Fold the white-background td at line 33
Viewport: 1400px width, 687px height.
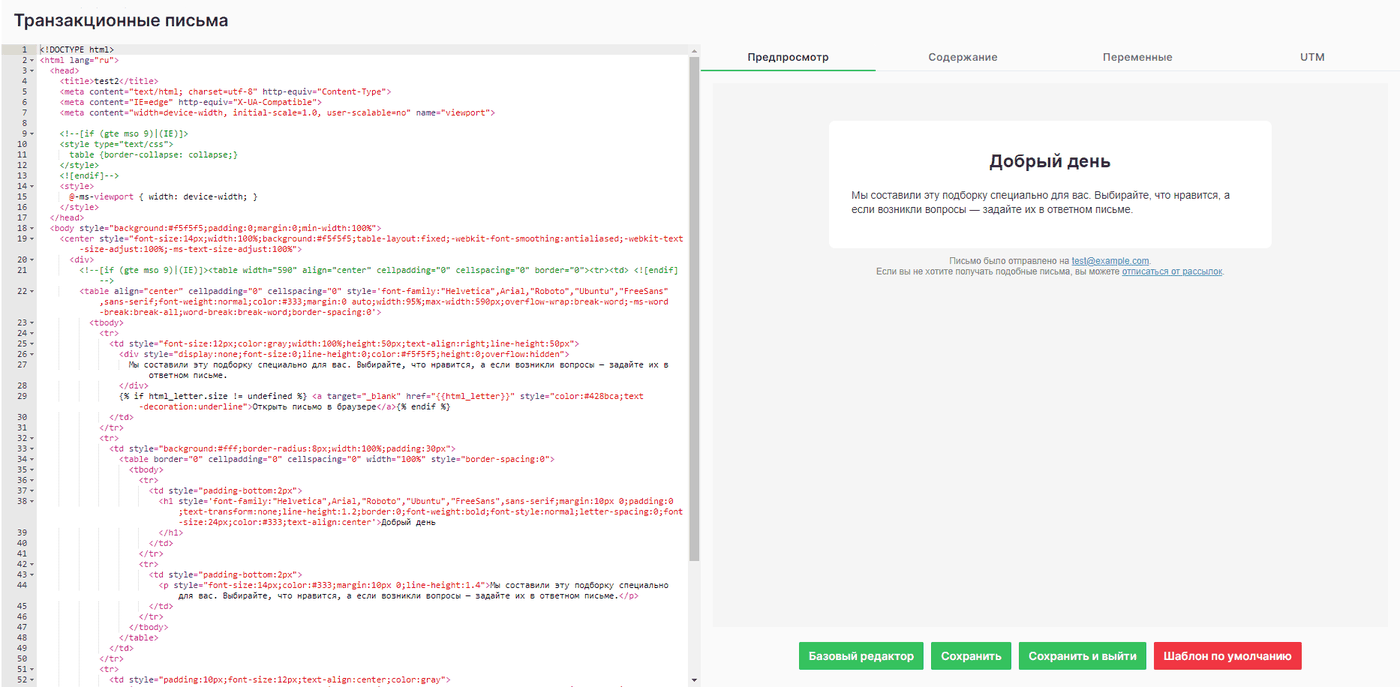pos(33,449)
